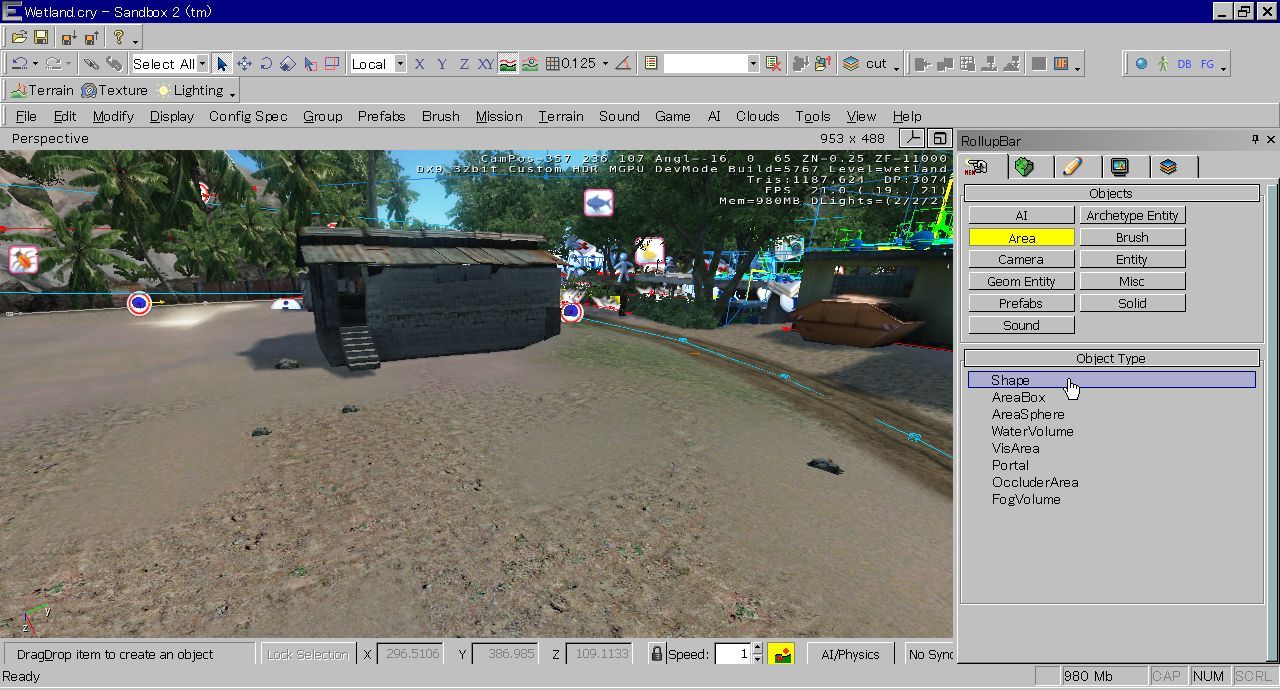Open the DB database view icon
The width and height of the screenshot is (1280, 690).
pyautogui.click(x=1185, y=63)
